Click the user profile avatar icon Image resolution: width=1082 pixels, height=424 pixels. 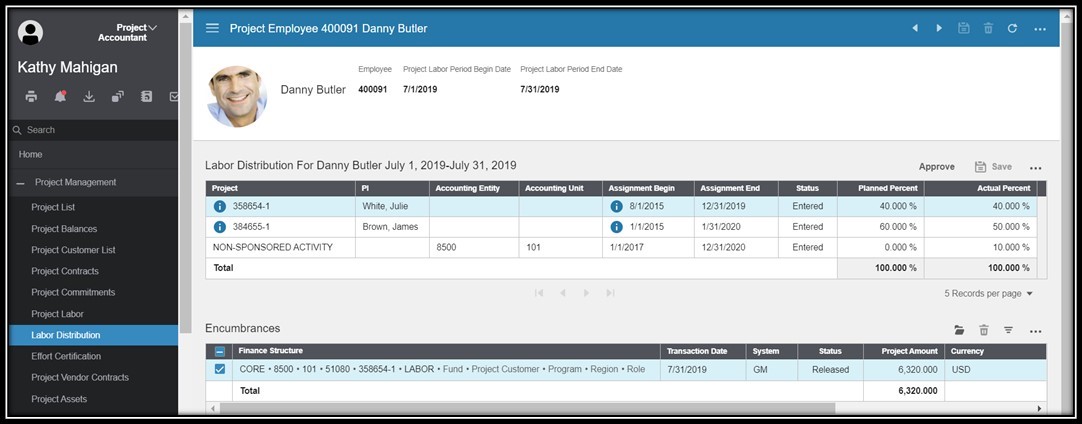pyautogui.click(x=30, y=32)
